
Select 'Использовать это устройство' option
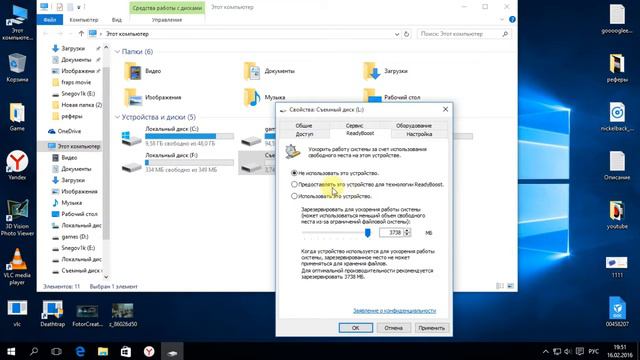click(331, 196)
